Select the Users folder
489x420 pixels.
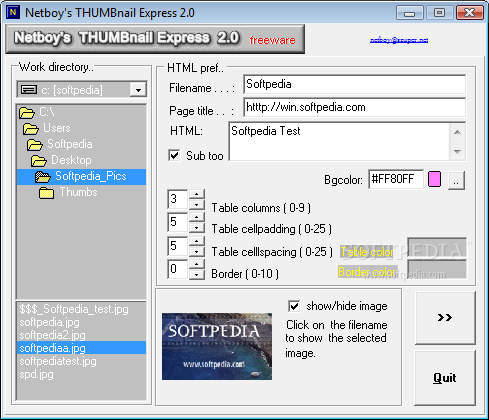(81, 128)
